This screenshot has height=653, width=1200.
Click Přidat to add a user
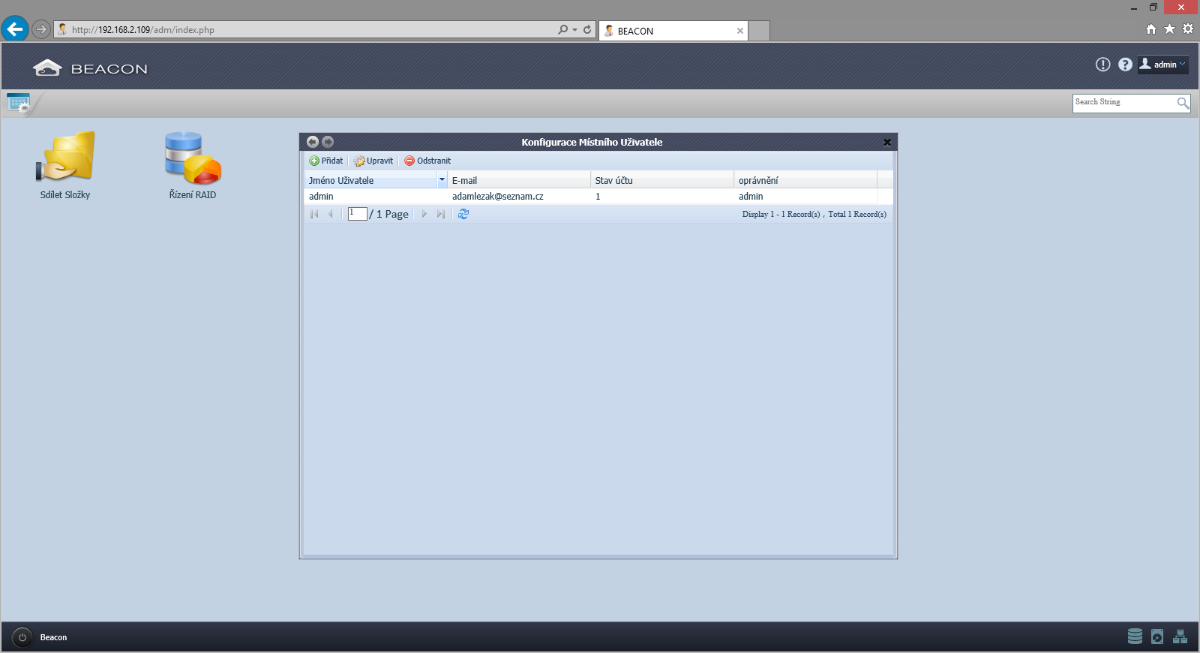(326, 160)
